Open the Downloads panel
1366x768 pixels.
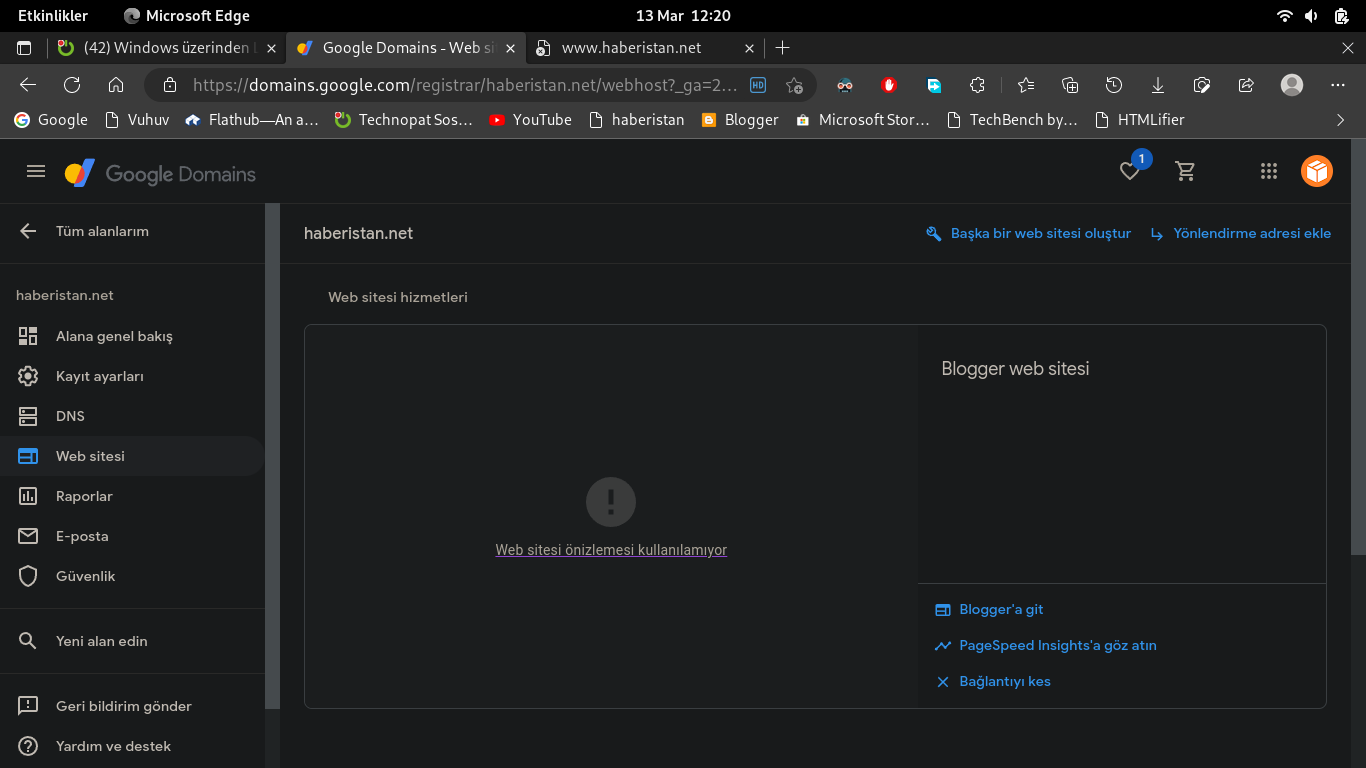coord(1158,85)
